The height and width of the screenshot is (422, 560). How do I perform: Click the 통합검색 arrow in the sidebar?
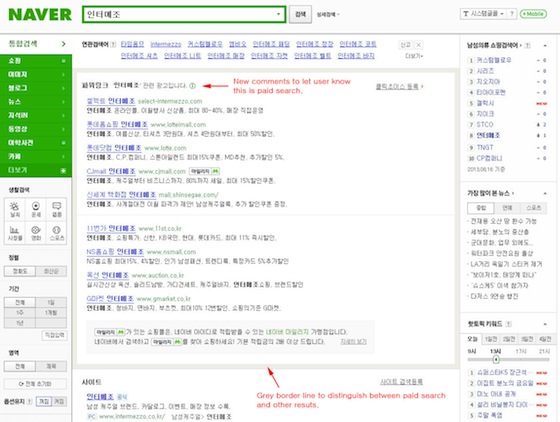point(63,44)
